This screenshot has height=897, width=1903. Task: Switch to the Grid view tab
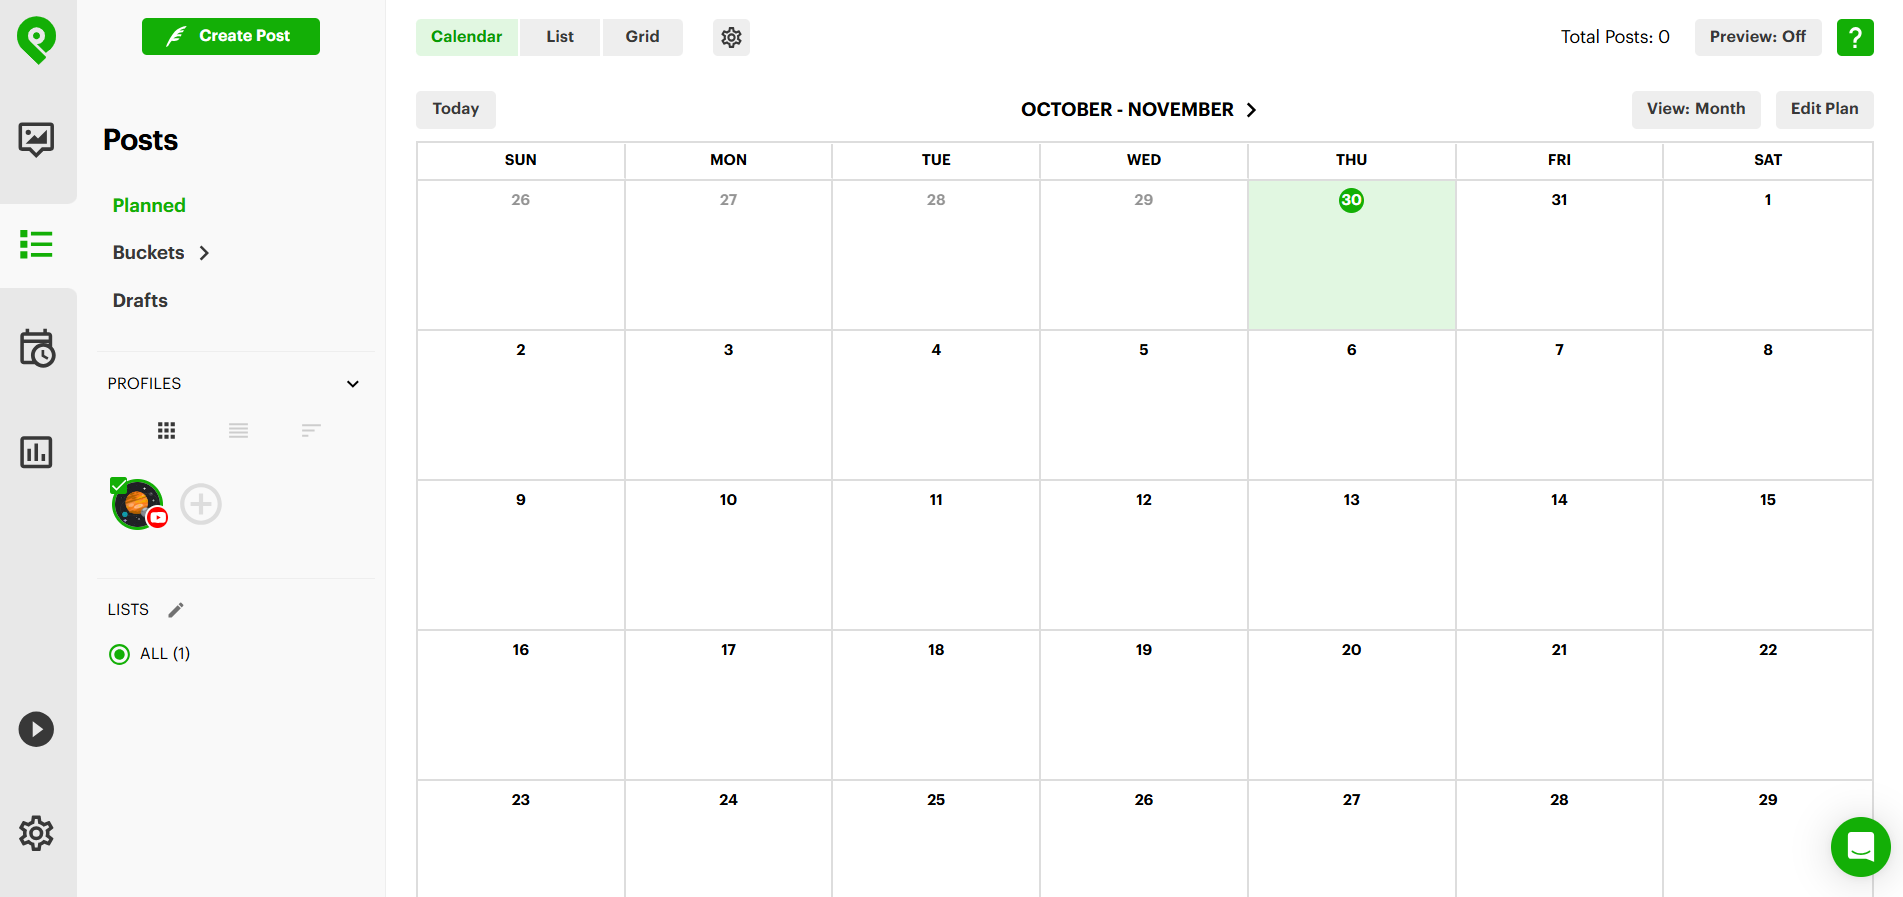tap(642, 37)
